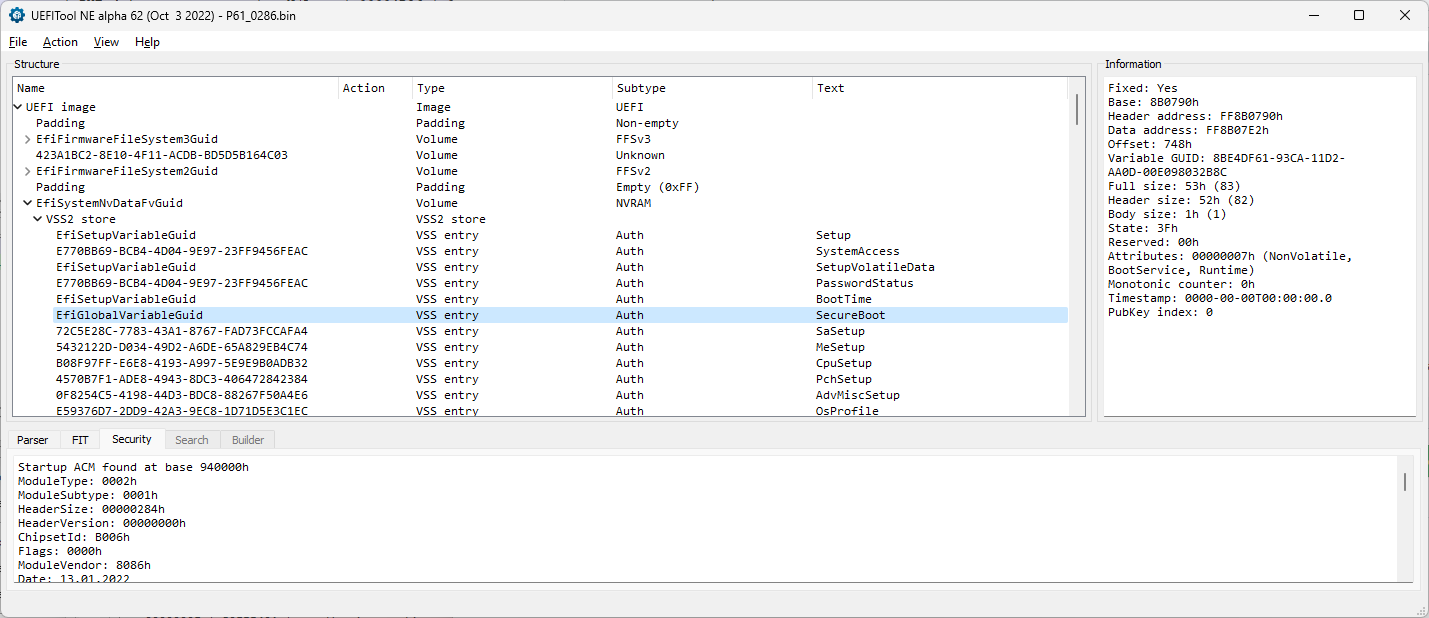Open the Action menu

[x=60, y=42]
